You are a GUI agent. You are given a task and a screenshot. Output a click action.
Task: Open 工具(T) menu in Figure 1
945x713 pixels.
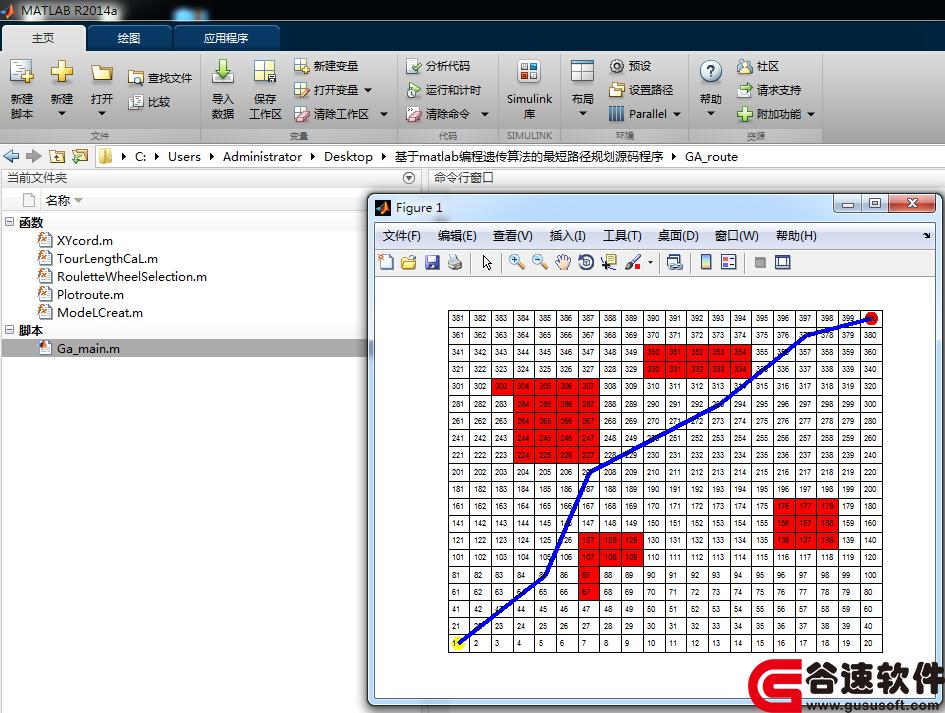pos(622,236)
